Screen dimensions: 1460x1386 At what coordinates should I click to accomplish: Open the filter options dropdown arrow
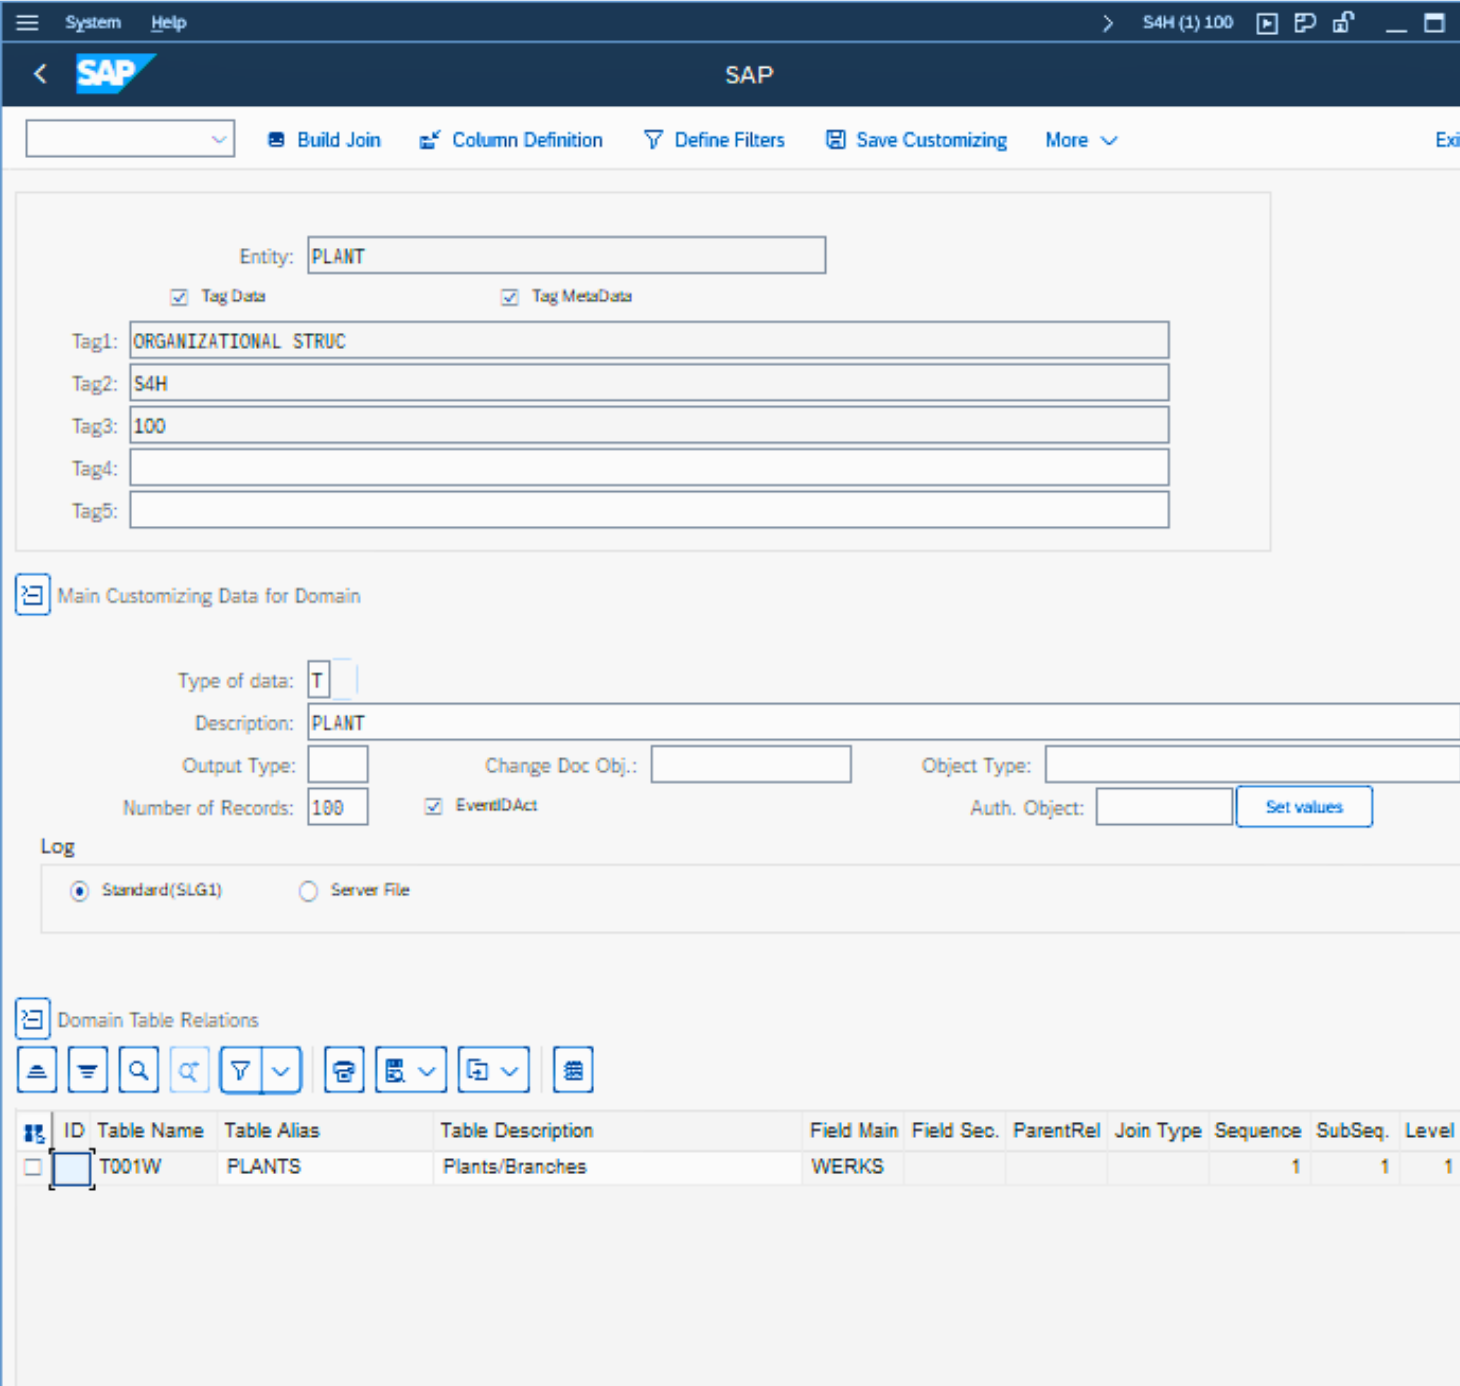click(281, 1071)
